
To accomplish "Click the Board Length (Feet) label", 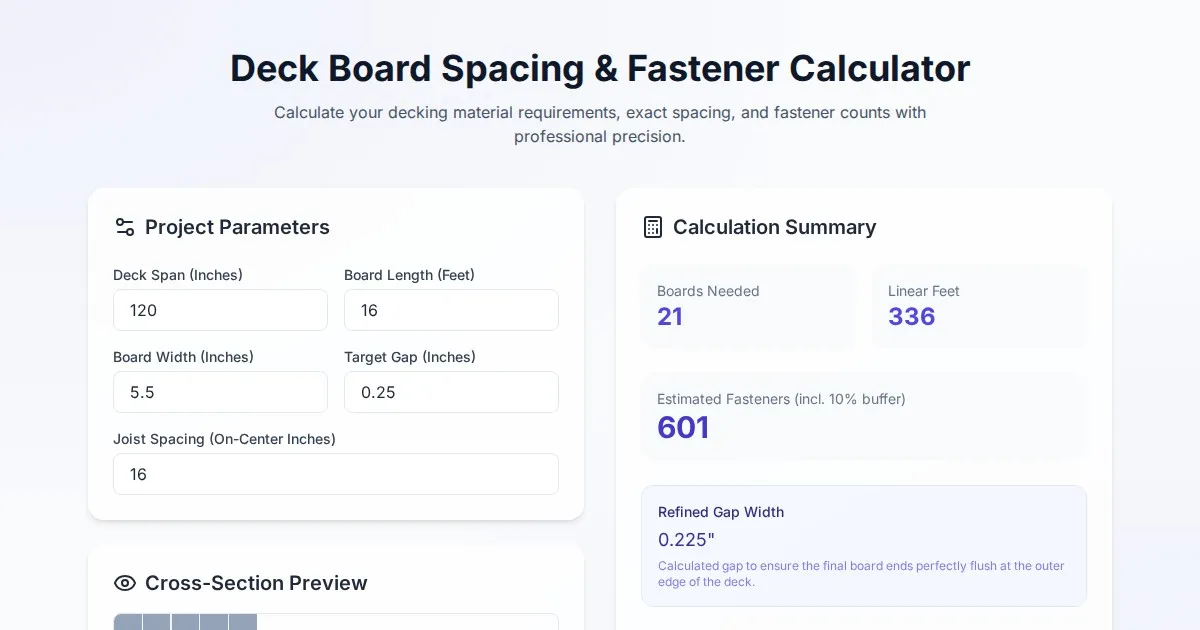I will (x=409, y=275).
